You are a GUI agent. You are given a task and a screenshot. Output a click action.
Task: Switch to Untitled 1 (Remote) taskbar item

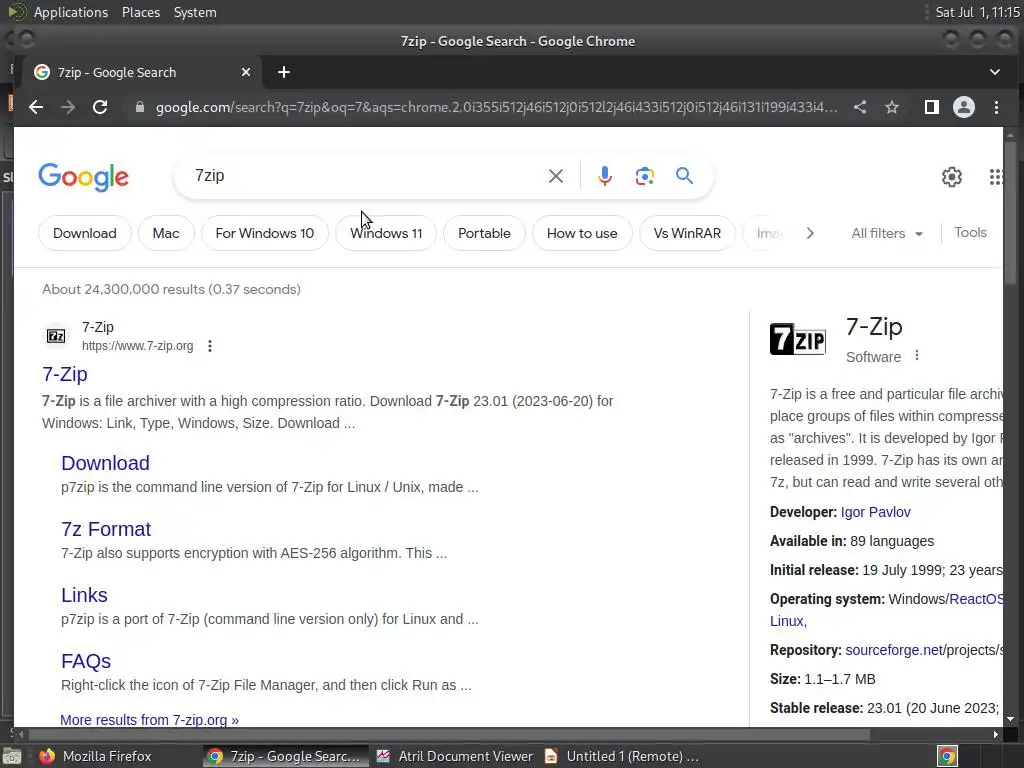click(x=622, y=756)
